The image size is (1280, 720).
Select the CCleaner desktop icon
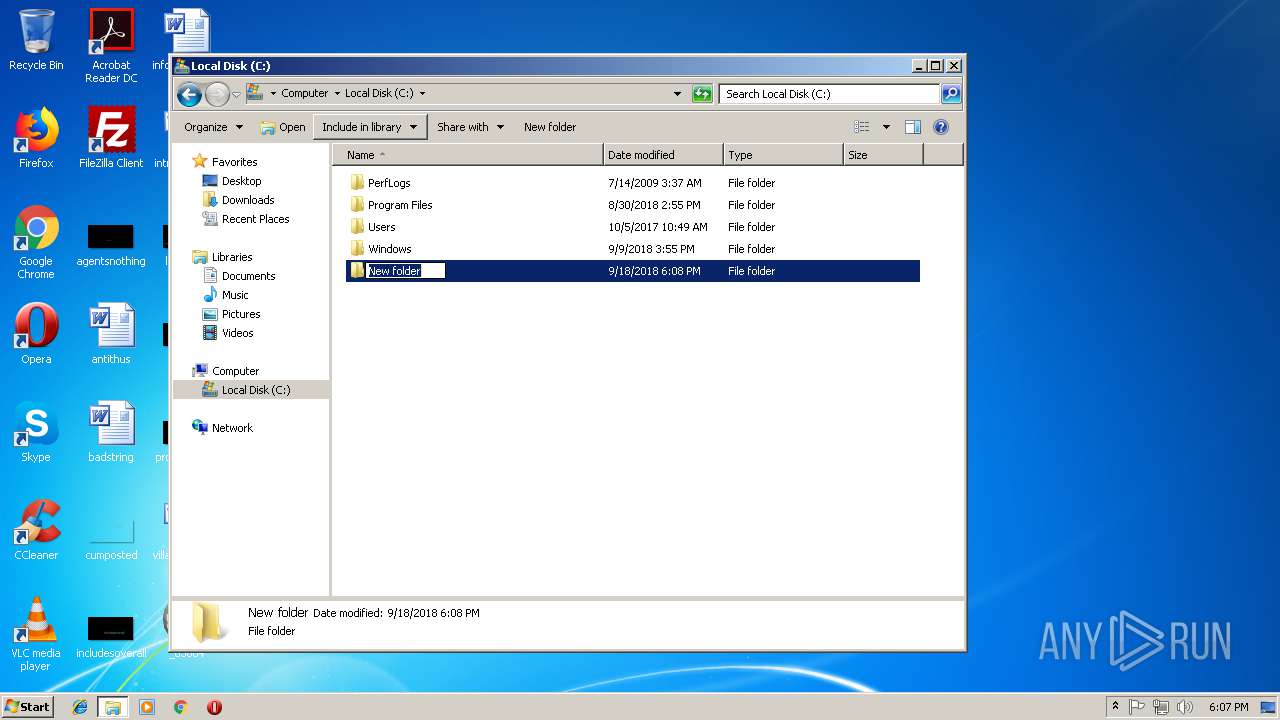pos(36,530)
